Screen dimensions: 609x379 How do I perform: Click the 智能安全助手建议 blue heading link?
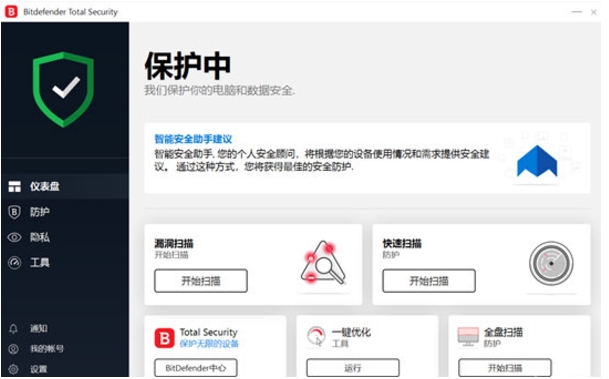click(x=193, y=139)
